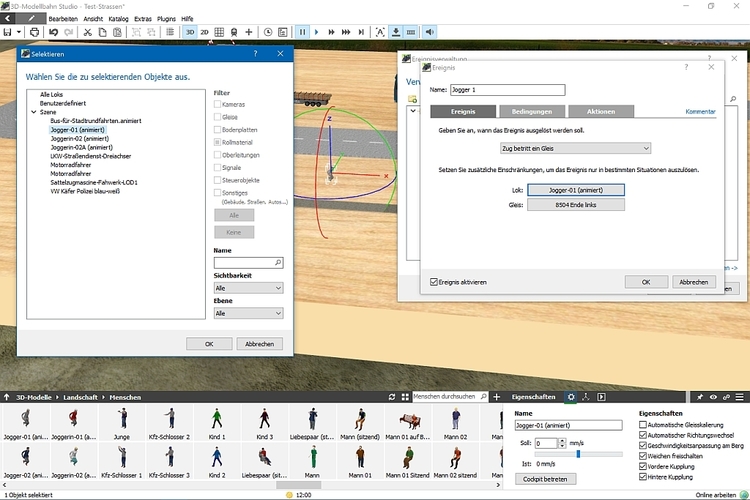Pause the simulation
Image resolution: width=750 pixels, height=500 pixels.
(303, 32)
